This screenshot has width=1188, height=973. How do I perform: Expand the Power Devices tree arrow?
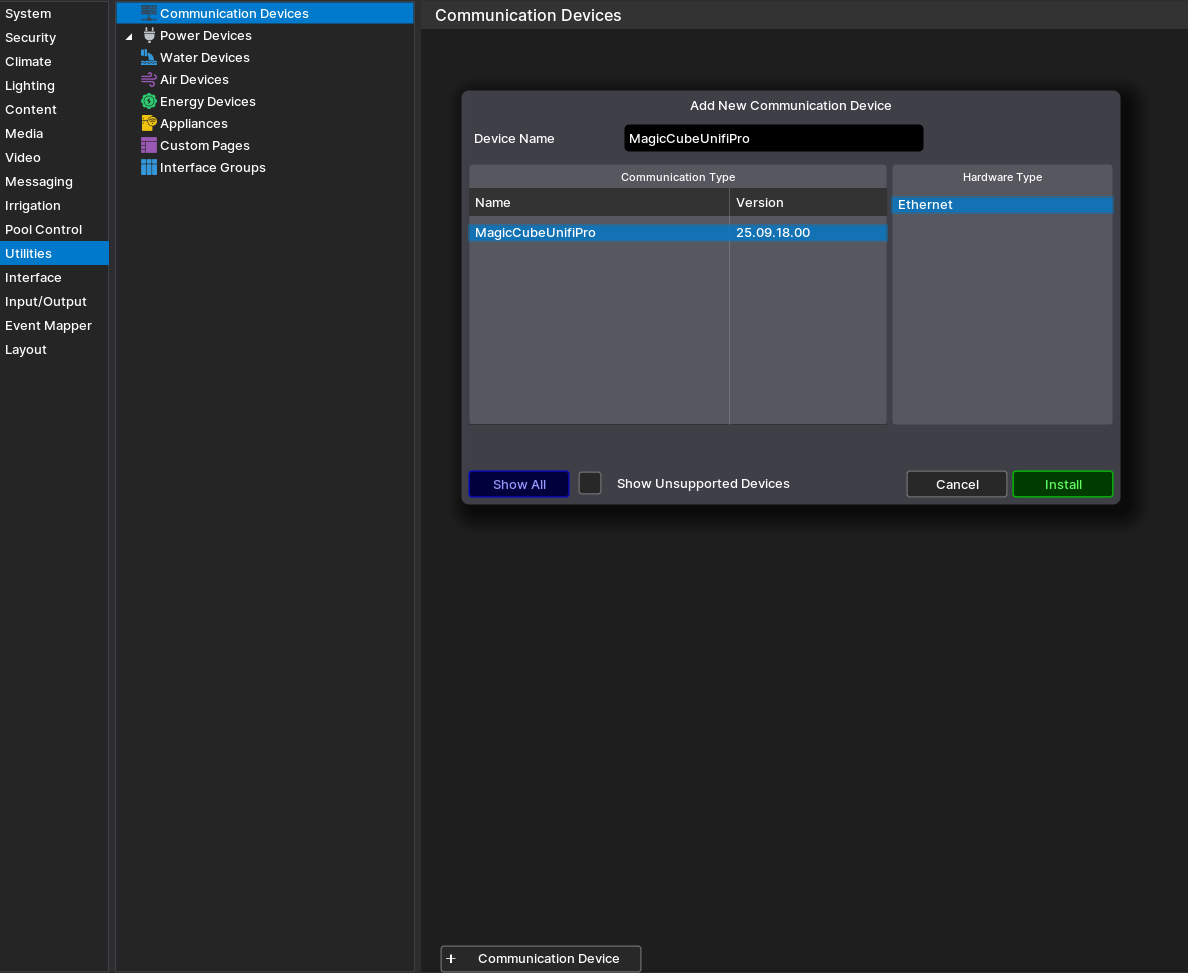[128, 36]
